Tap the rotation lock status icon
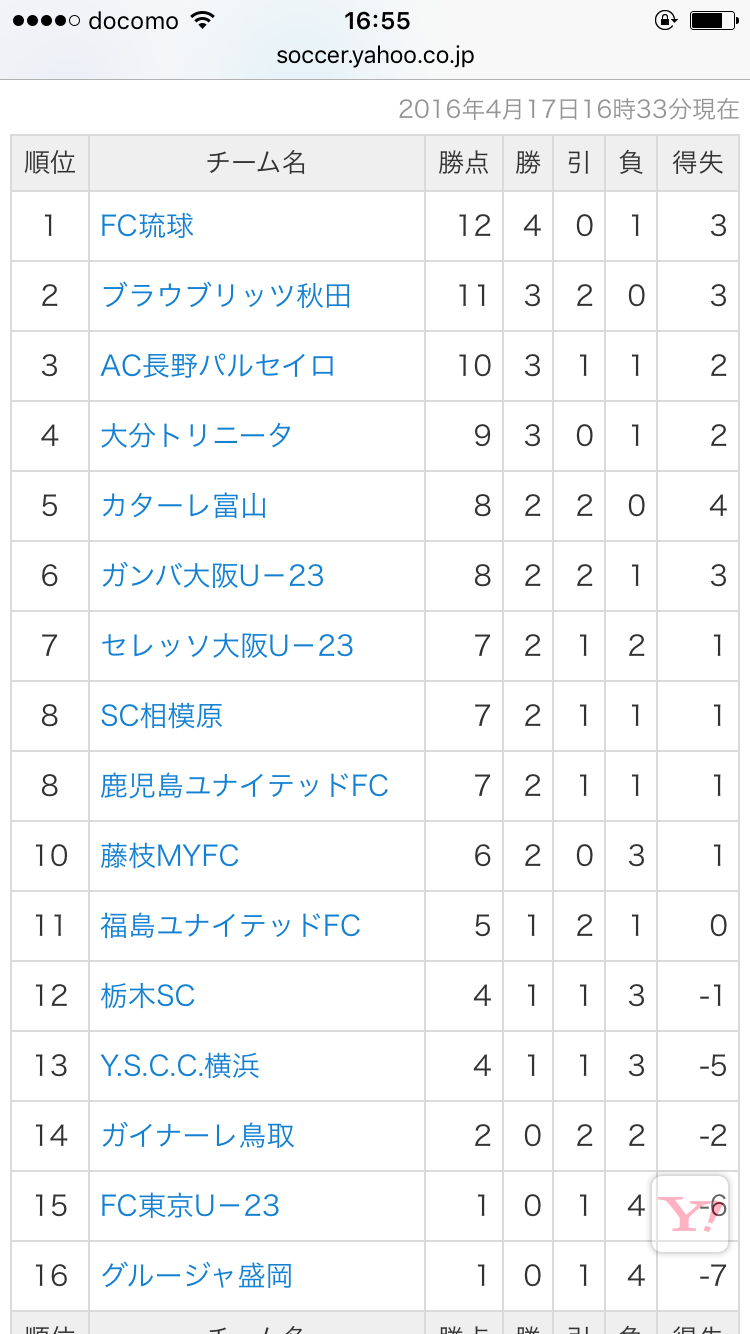750x1334 pixels. tap(665, 21)
